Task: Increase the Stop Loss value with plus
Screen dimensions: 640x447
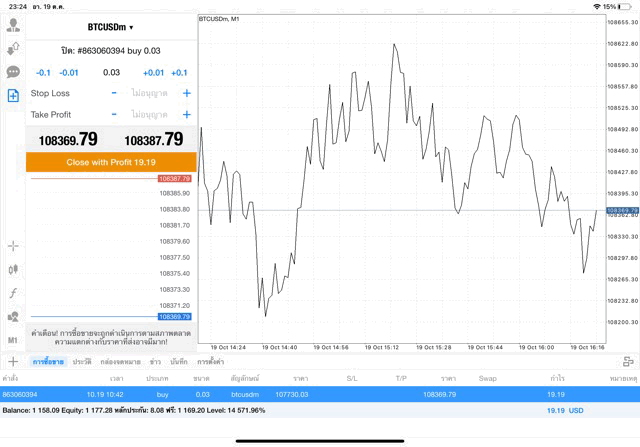Action: pyautogui.click(x=186, y=93)
